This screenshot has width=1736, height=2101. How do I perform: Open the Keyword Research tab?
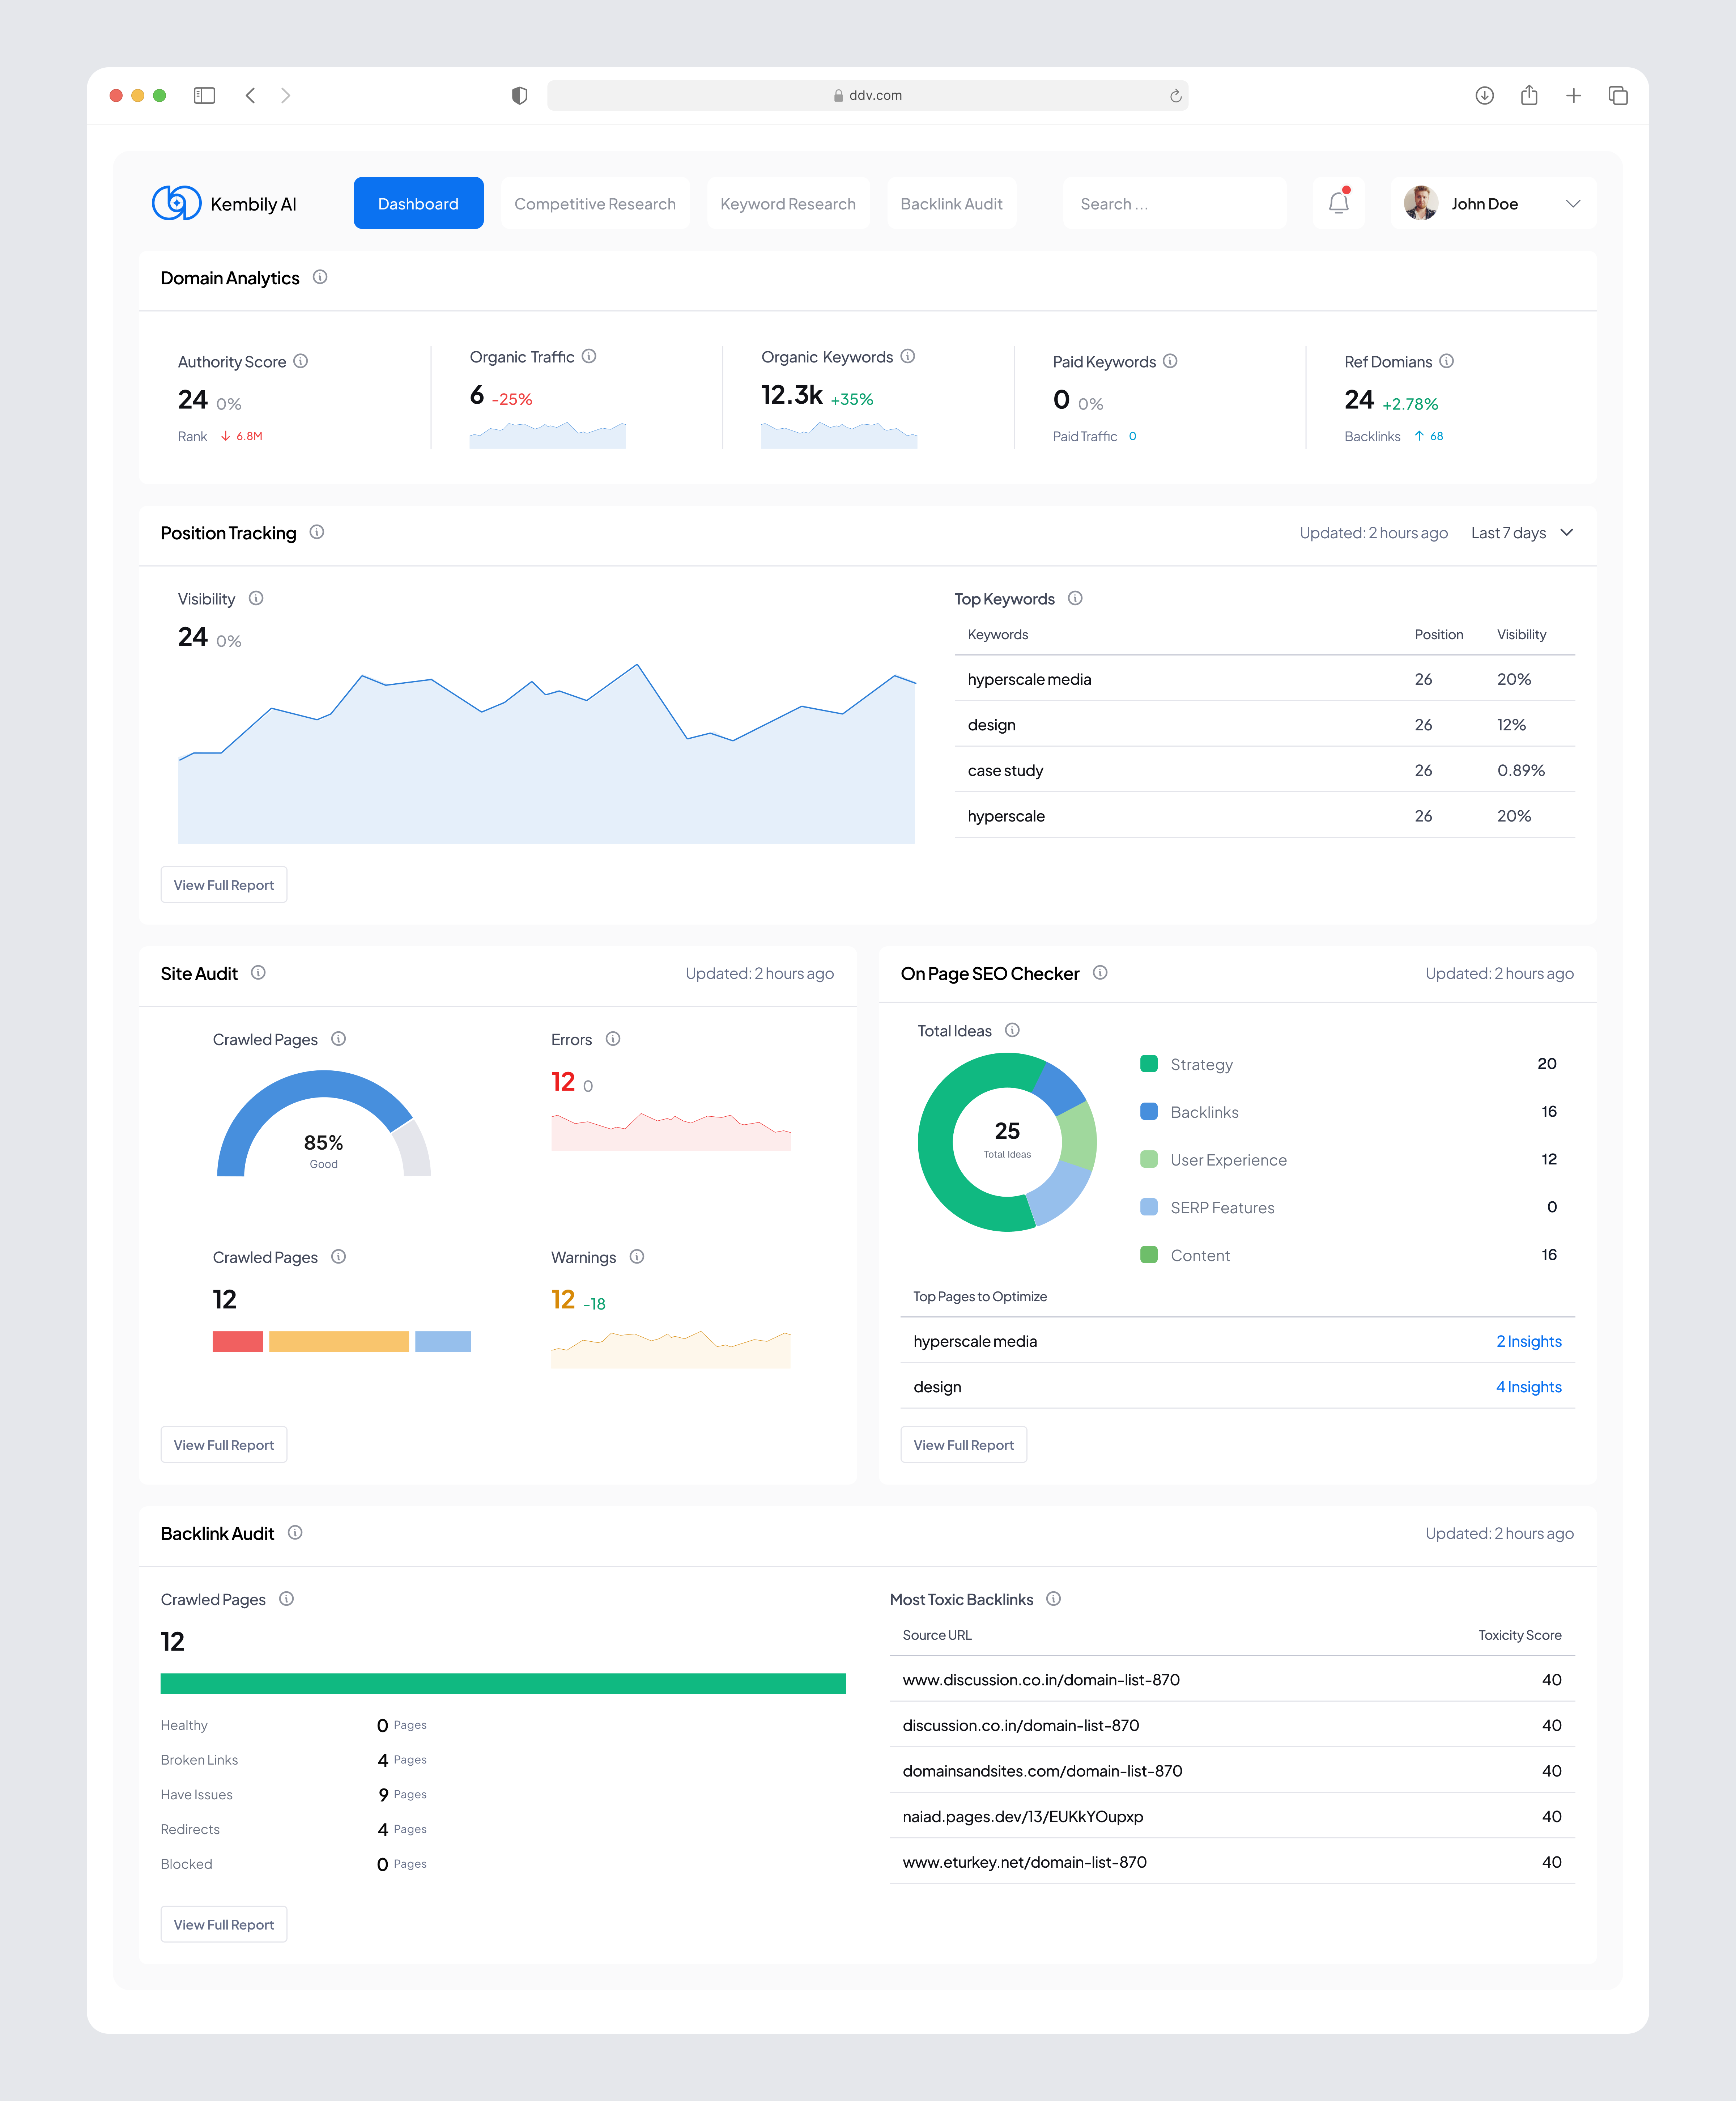click(x=788, y=203)
